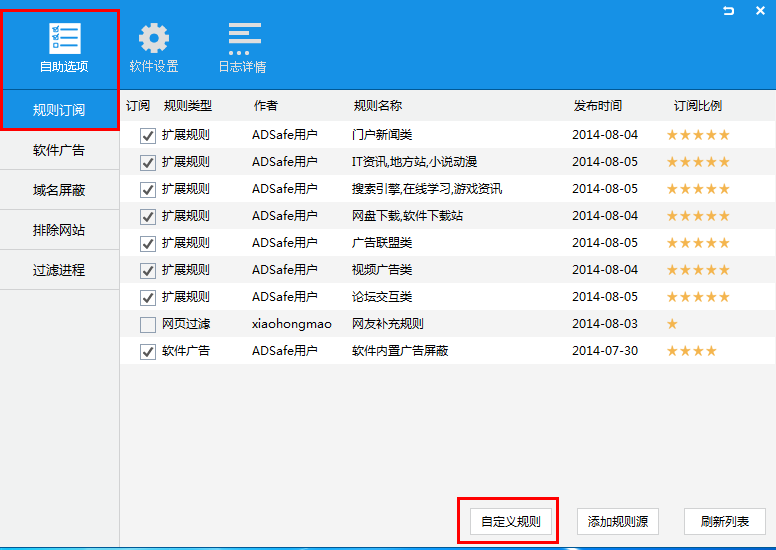
Task: Click the 规则类型 column header
Action: pos(188,105)
